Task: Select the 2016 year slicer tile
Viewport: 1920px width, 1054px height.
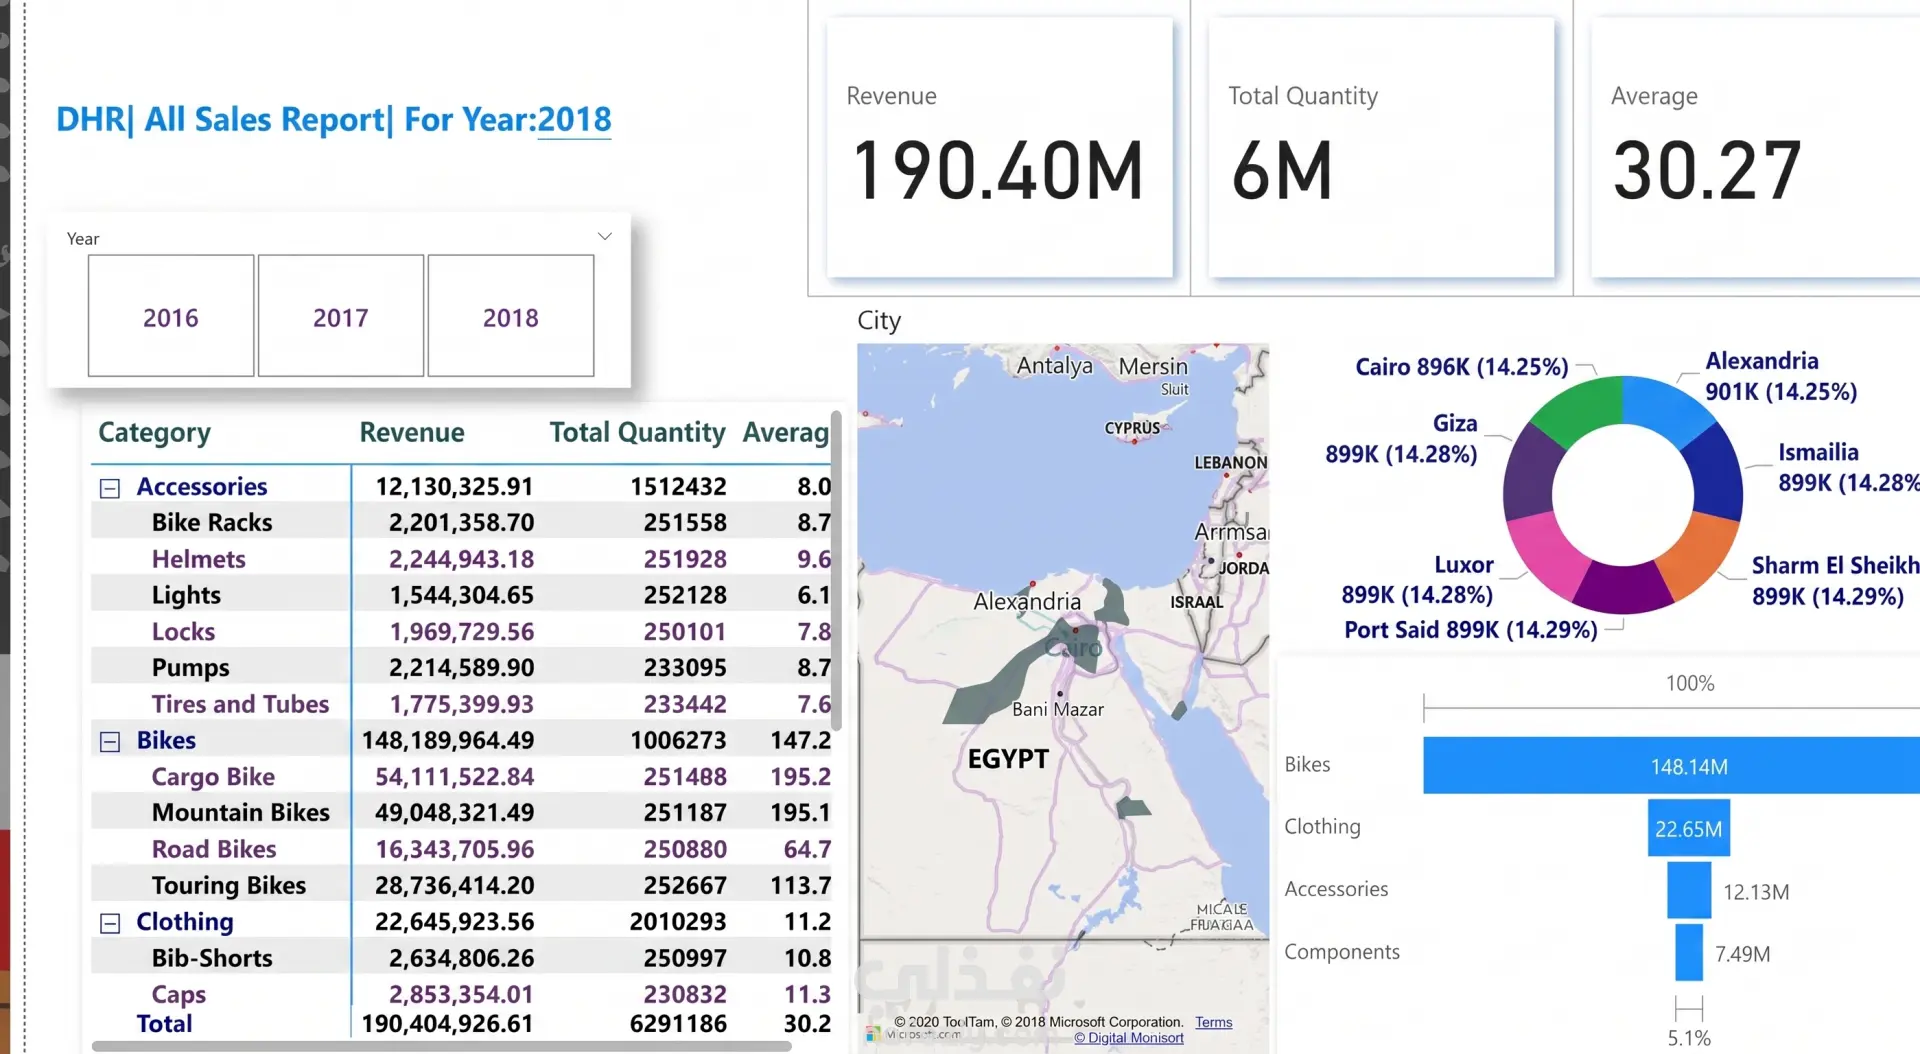Action: 171,316
